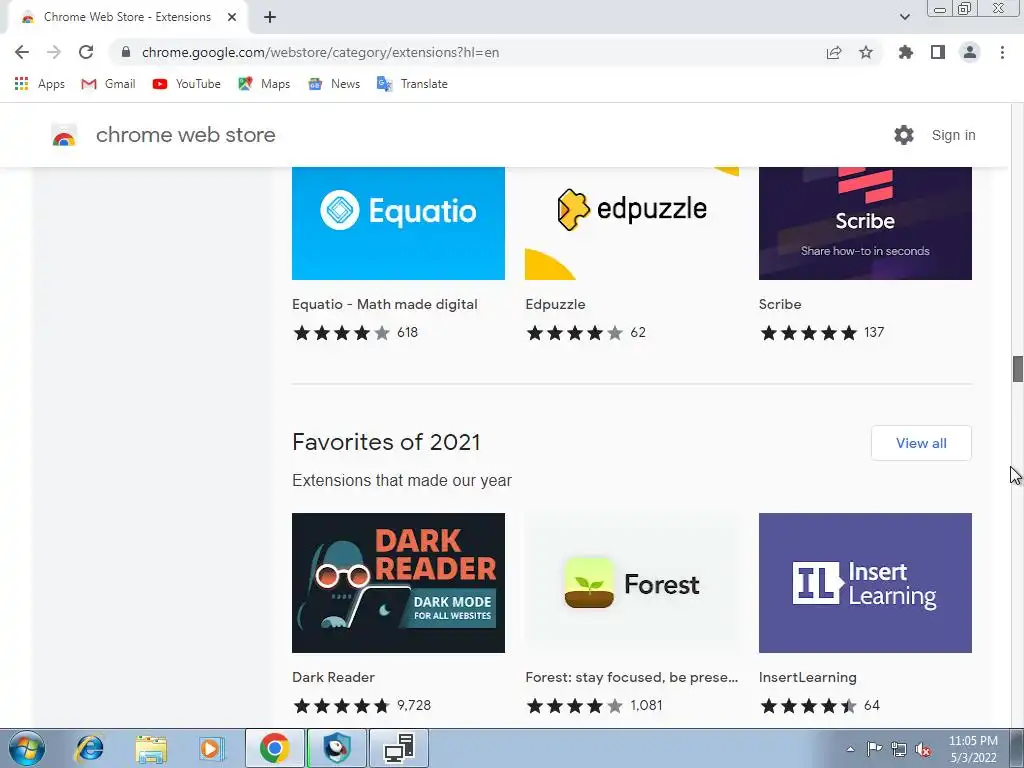Open the puffin shield taskbar application
This screenshot has width=1024, height=768.
337,748
